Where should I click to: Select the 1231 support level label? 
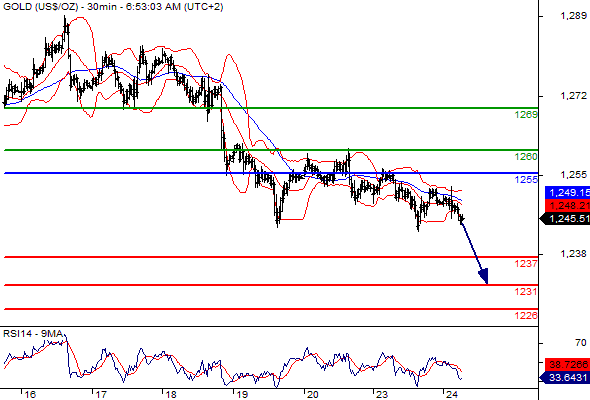tap(526, 291)
